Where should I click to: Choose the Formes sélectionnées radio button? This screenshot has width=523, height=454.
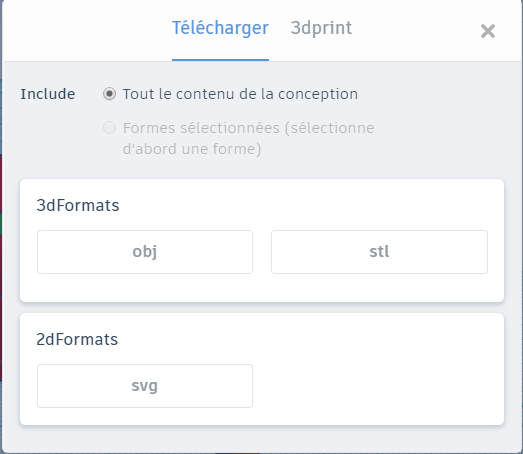(109, 128)
